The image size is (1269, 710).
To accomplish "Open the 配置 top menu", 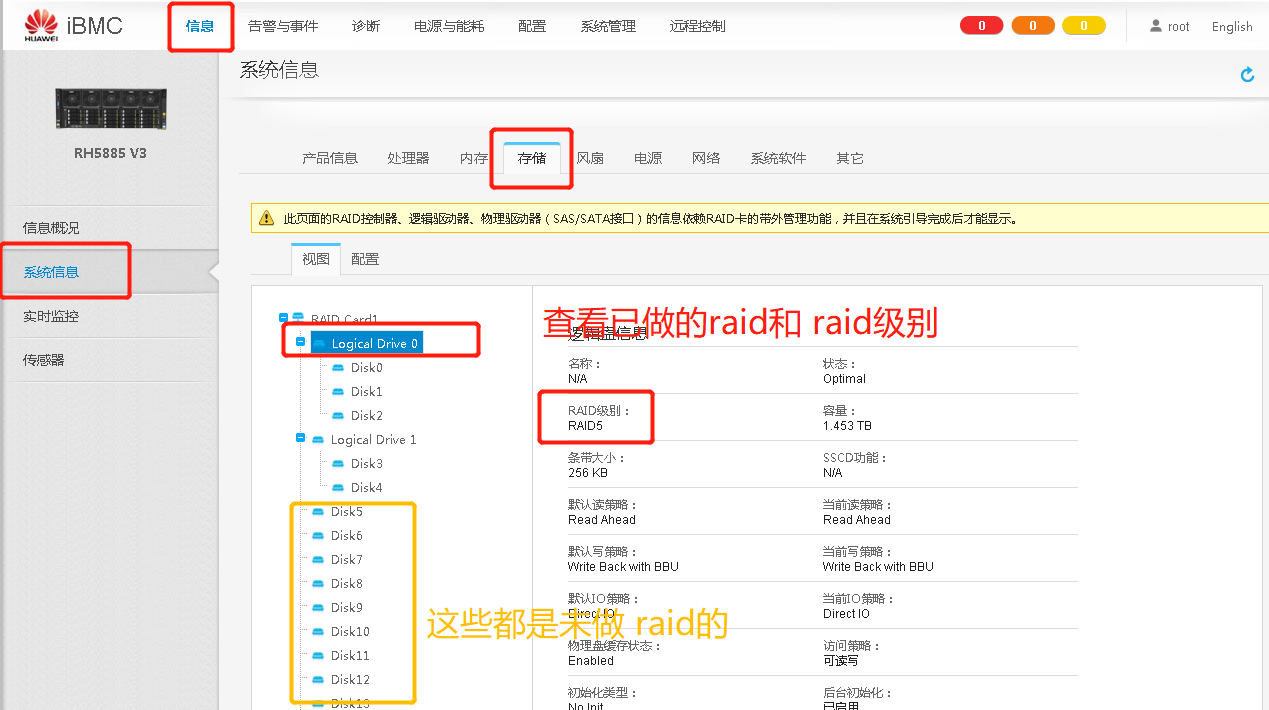I will [x=532, y=26].
